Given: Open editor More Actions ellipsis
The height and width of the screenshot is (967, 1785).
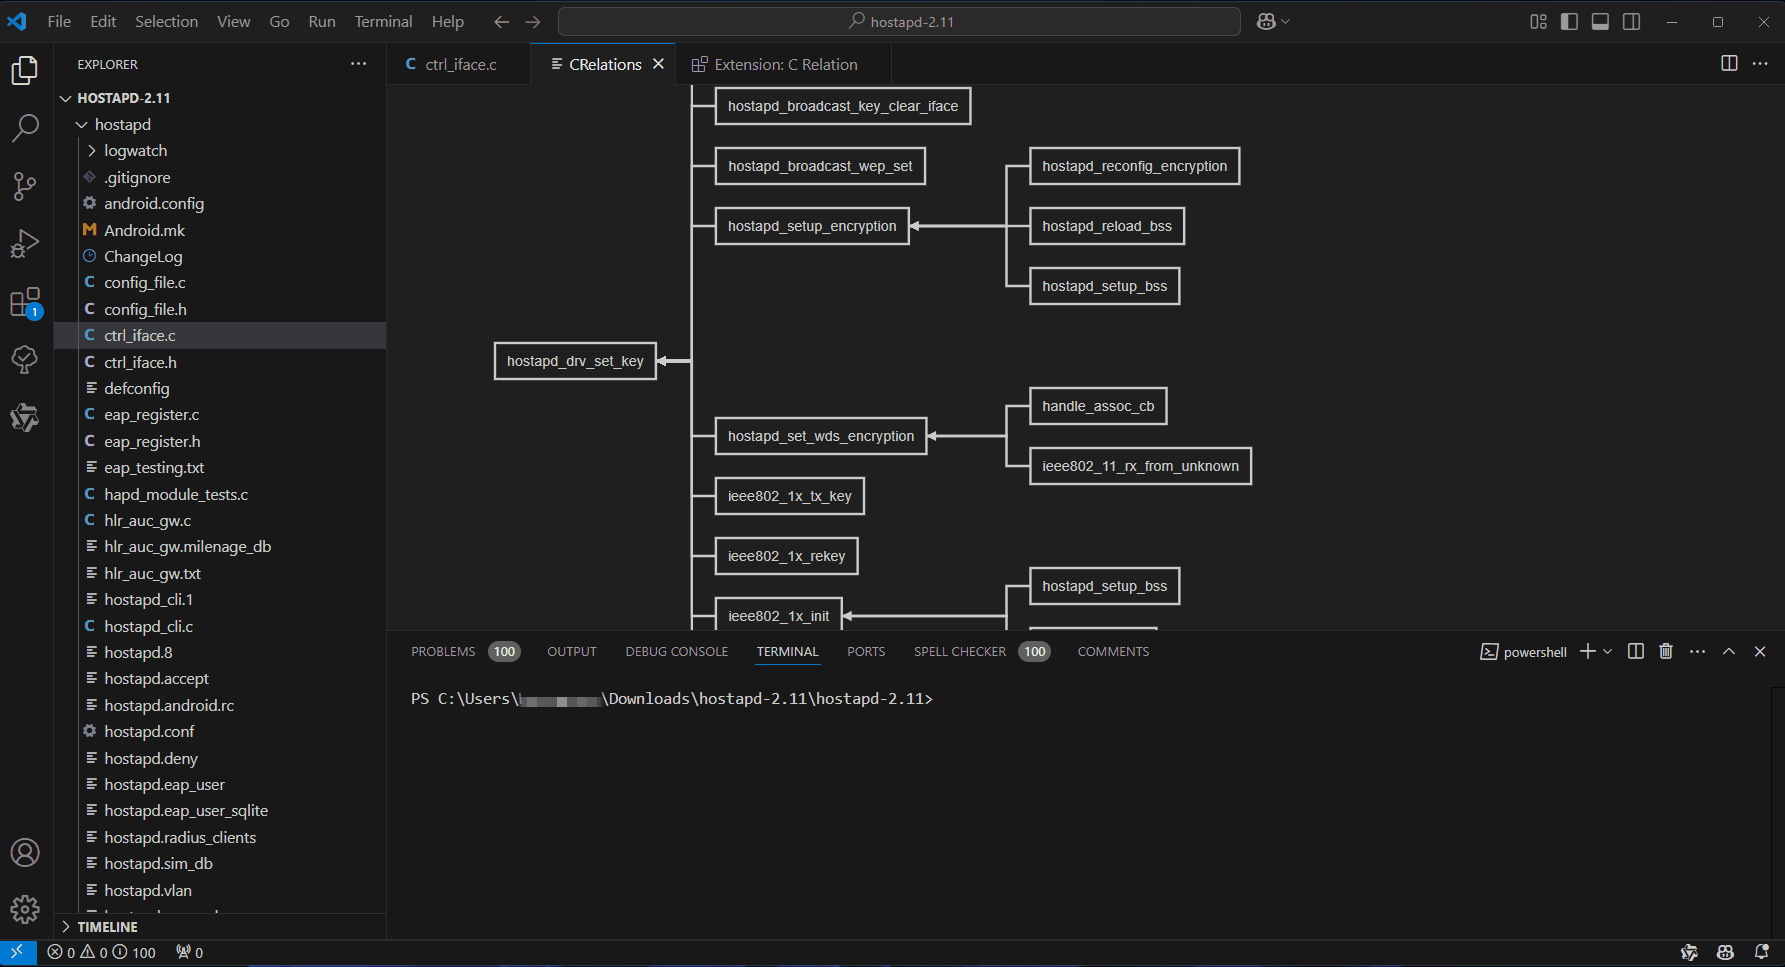Looking at the screenshot, I should [1760, 64].
